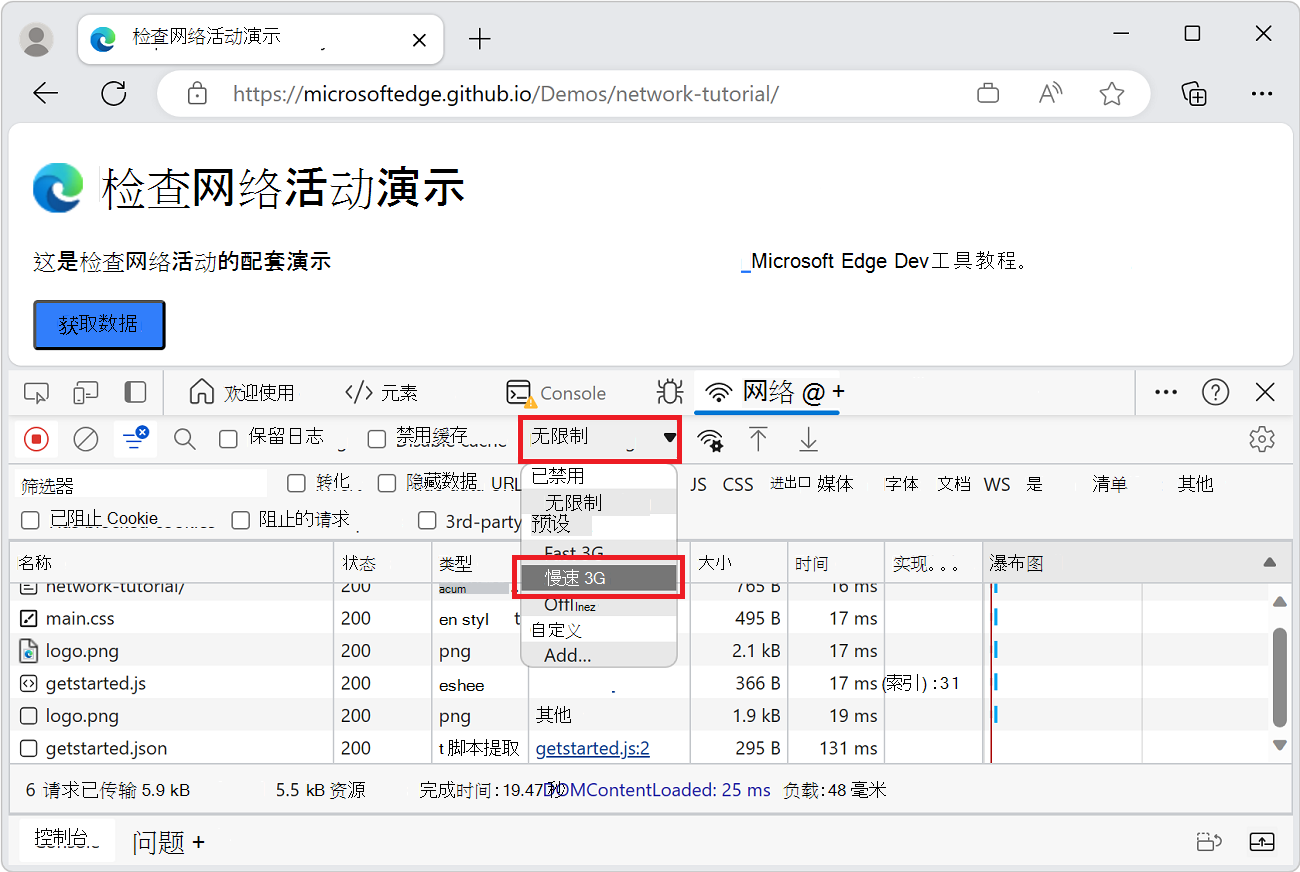The image size is (1300, 872).
Task: Open DevTools help icon
Action: 1215,392
